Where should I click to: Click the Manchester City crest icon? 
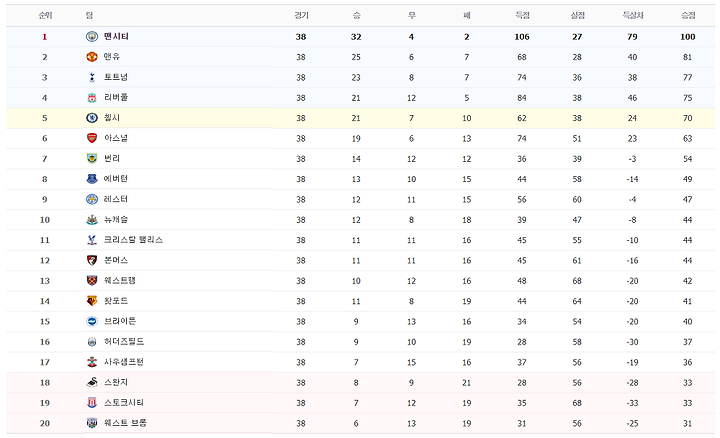[x=92, y=37]
